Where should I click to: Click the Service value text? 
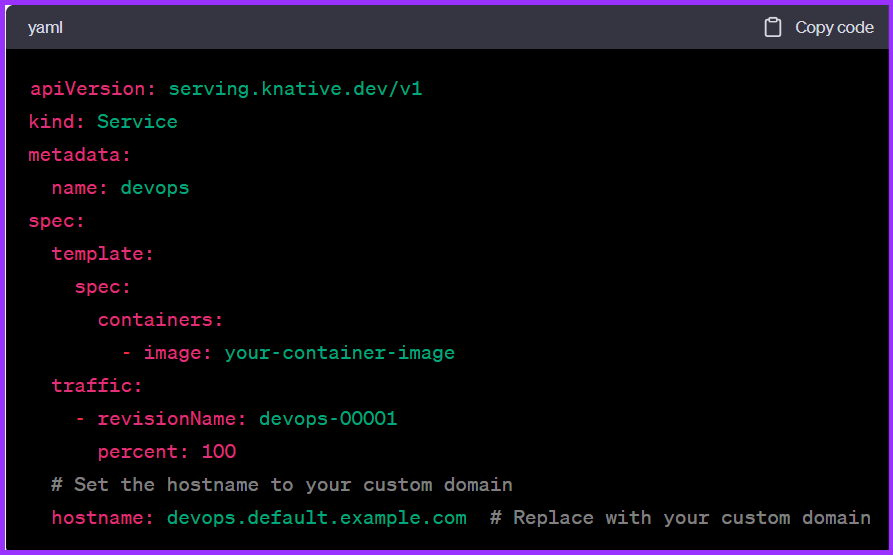click(137, 121)
